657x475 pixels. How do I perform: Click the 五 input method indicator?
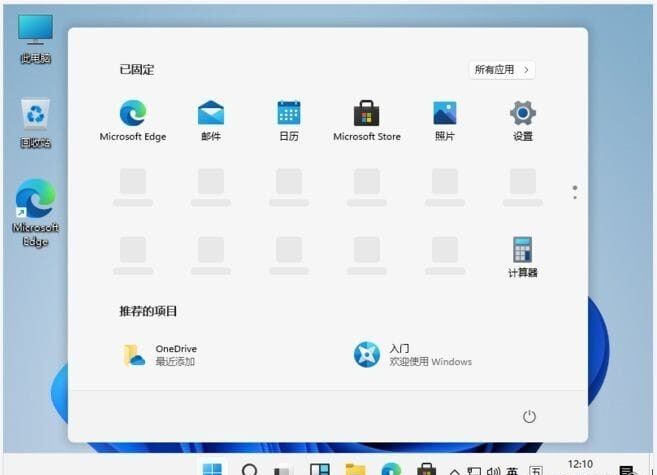[x=536, y=470]
